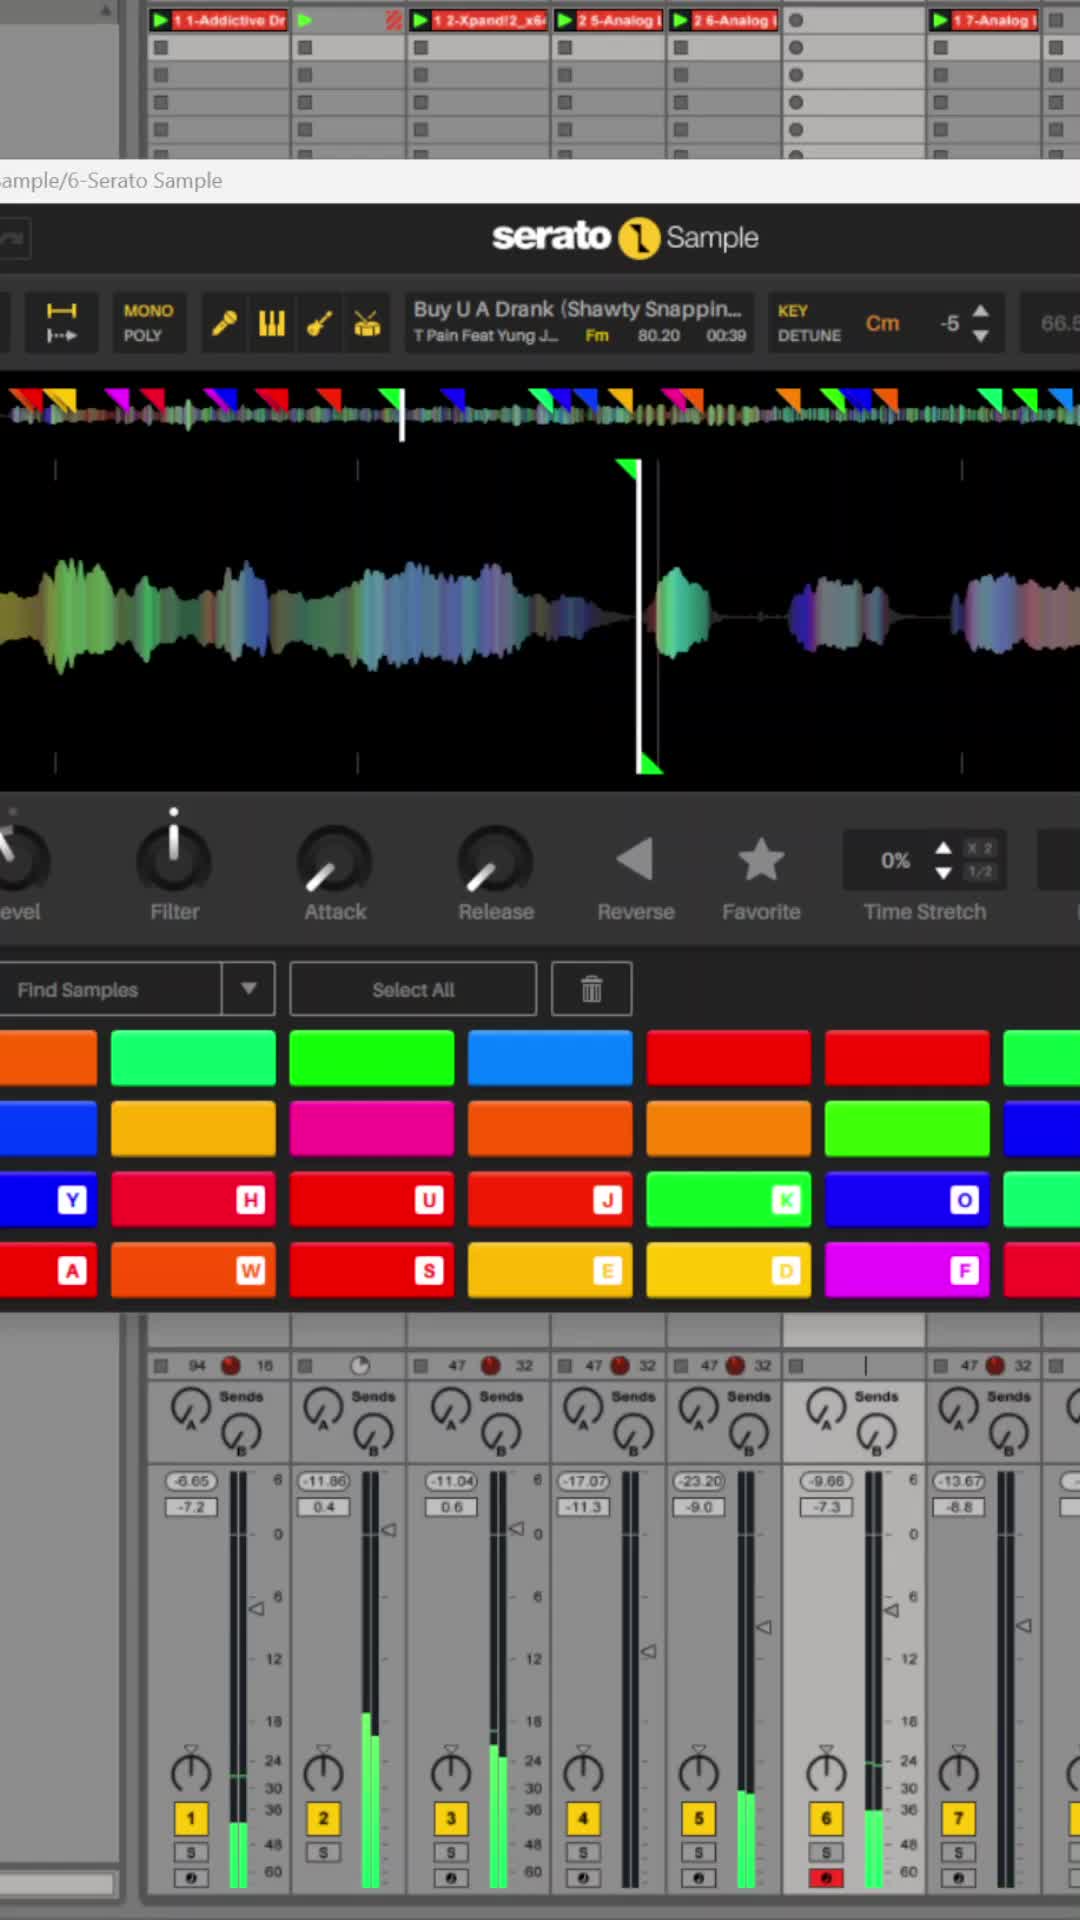1080x1920 pixels.
Task: Trigger the yellow pad labeled E
Action: 550,1270
